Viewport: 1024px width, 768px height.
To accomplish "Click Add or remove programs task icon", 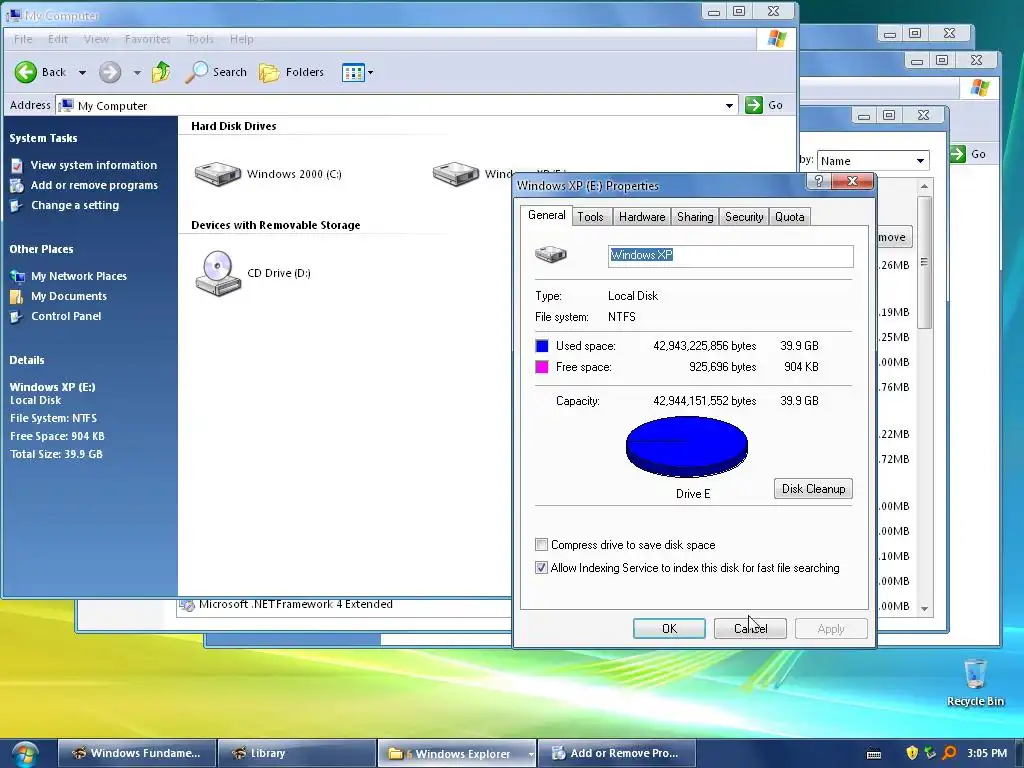I will 17,185.
